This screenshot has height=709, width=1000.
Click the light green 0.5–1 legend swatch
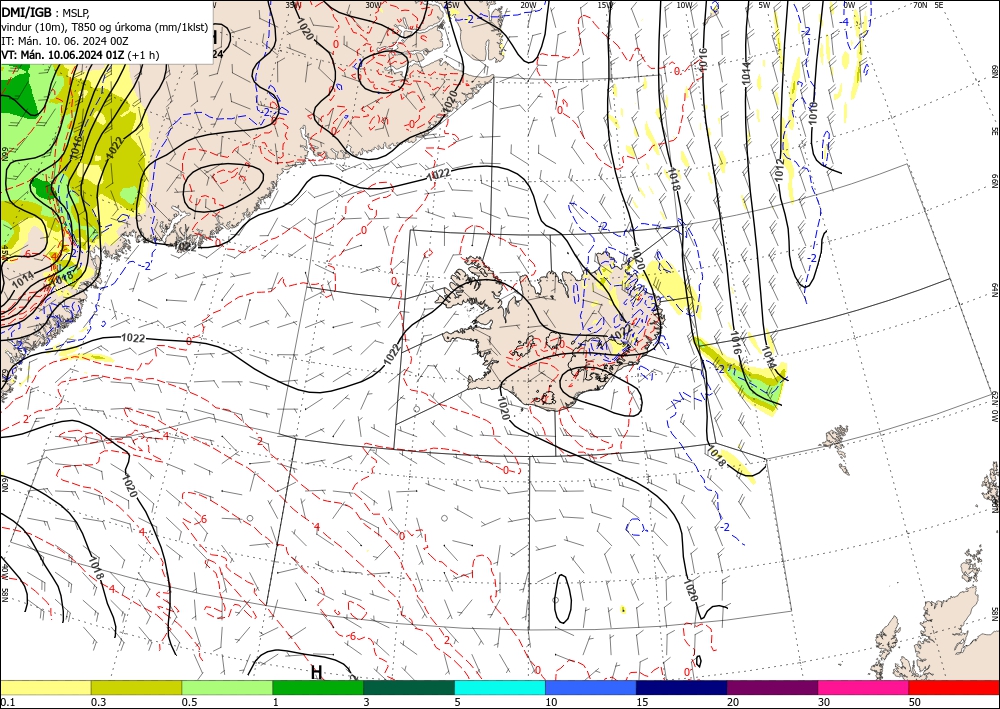click(x=227, y=687)
